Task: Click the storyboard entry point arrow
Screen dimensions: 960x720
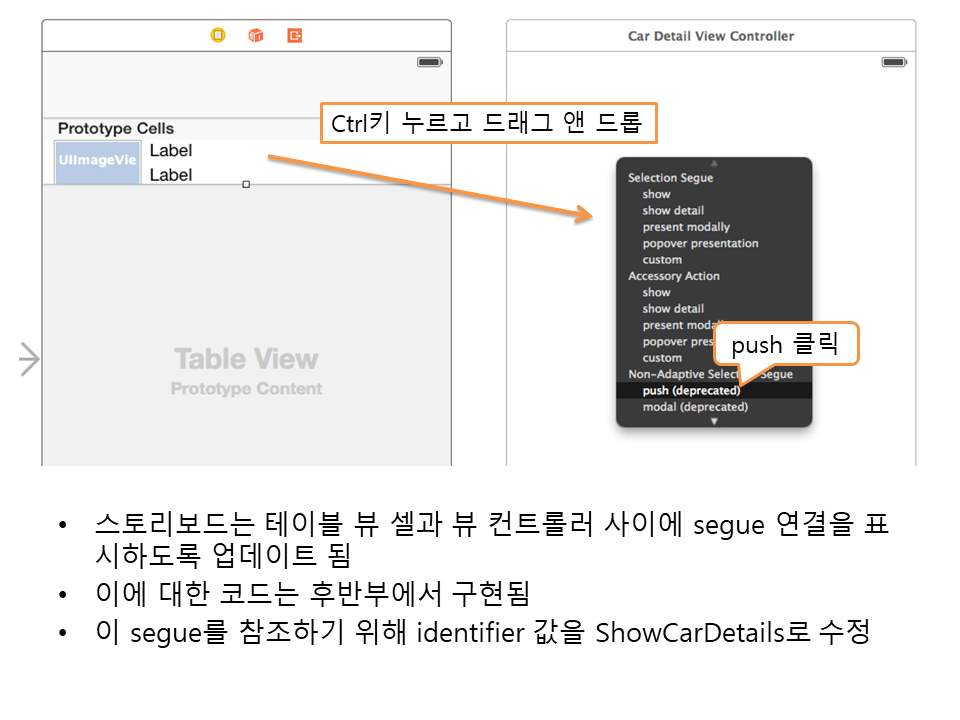Action: click(x=29, y=359)
